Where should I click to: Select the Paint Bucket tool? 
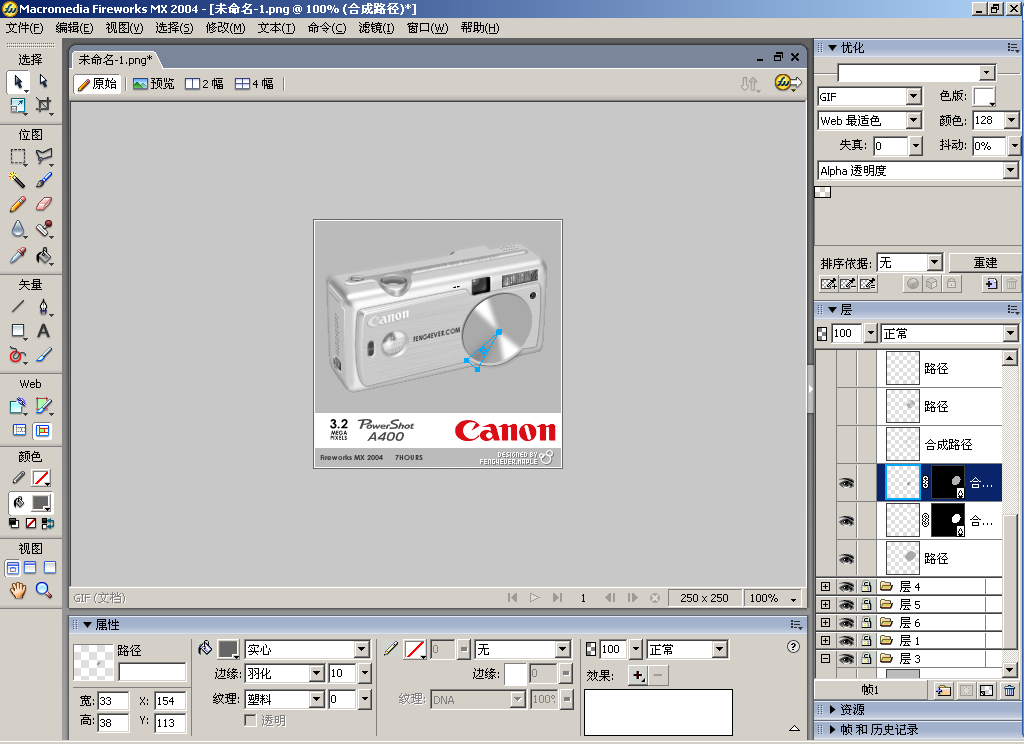tap(44, 255)
